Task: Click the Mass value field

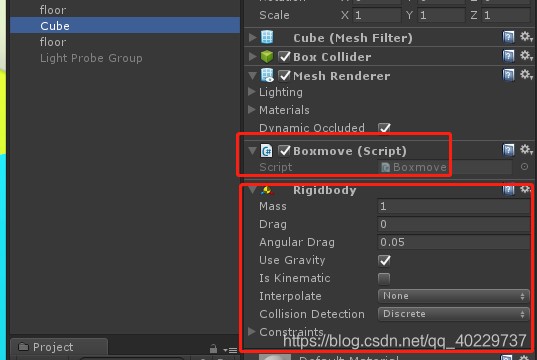Action: click(x=454, y=206)
